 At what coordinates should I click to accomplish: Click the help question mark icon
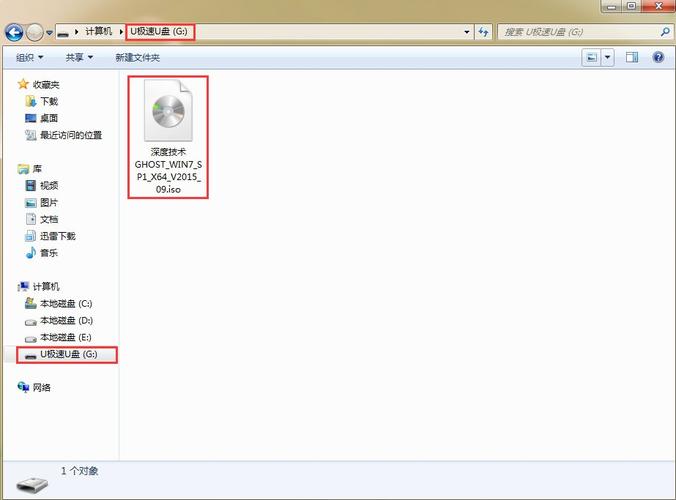pyautogui.click(x=658, y=58)
